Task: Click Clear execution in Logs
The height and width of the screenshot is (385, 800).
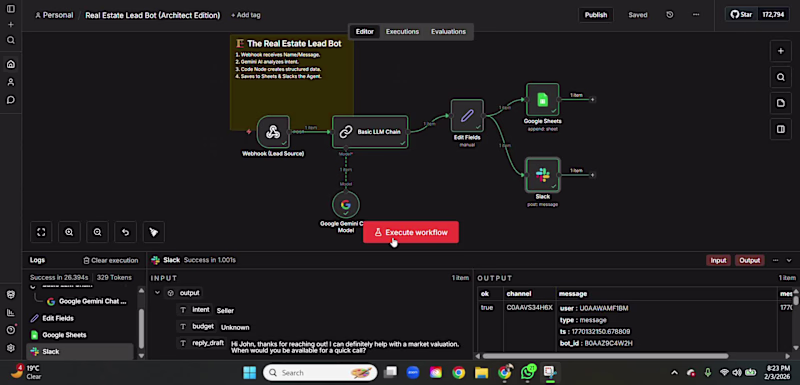Action: pos(111,260)
